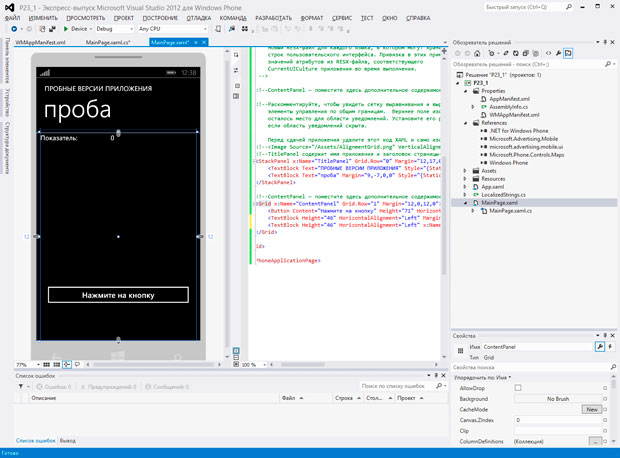Screen dimensions: 620x458
Task: Switch to the WMAppManifest.xml tab
Action: (x=40, y=42)
